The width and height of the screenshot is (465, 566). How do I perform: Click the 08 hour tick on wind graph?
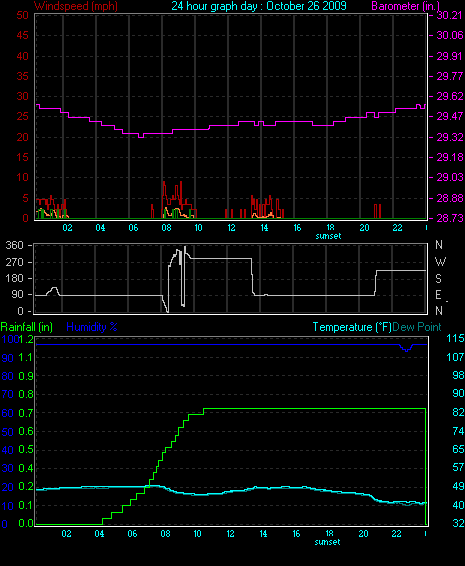coord(166,228)
